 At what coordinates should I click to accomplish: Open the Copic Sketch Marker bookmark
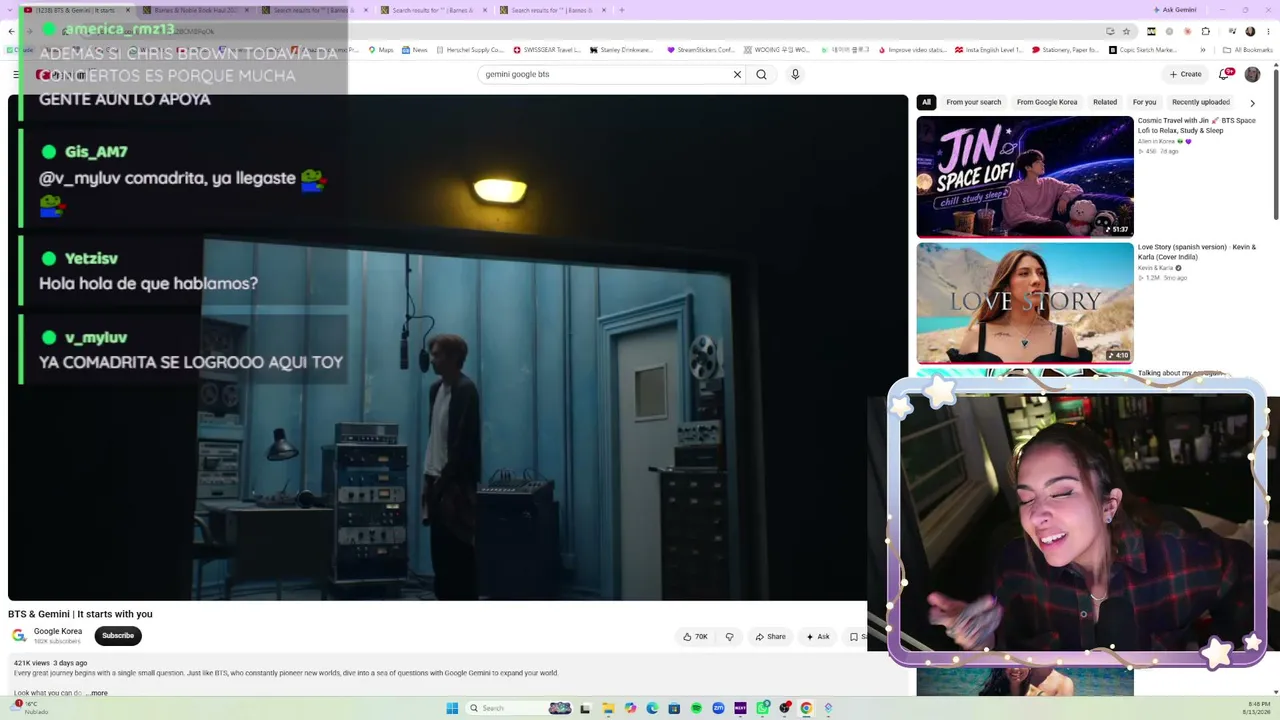1142,50
